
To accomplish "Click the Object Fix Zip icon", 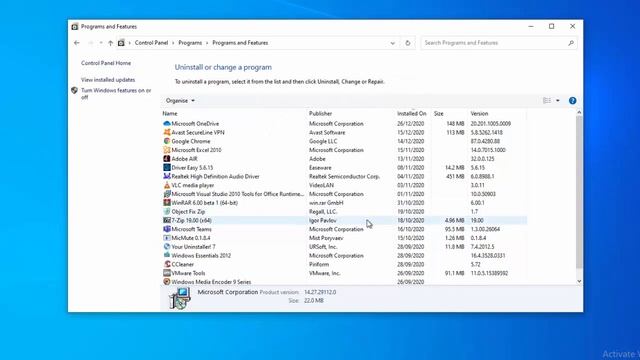I will tap(167, 211).
